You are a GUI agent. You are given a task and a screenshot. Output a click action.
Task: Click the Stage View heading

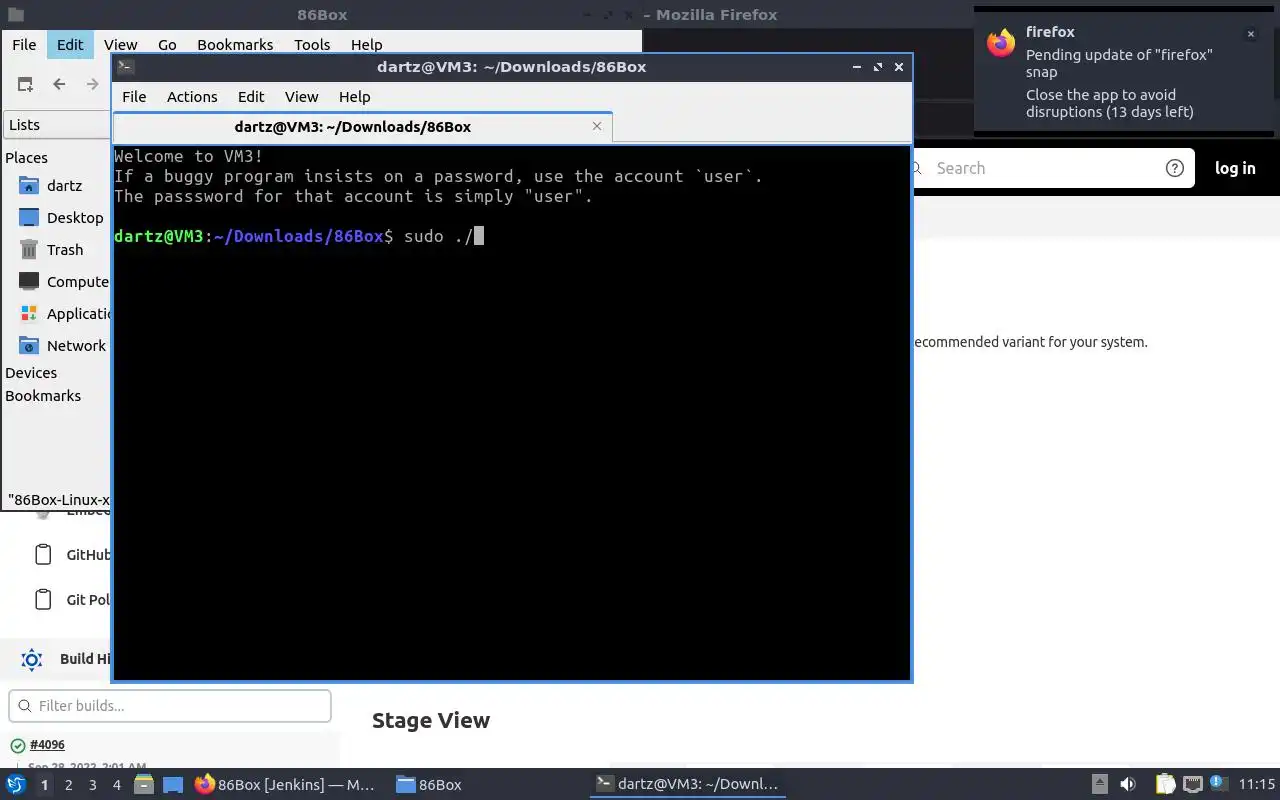431,721
